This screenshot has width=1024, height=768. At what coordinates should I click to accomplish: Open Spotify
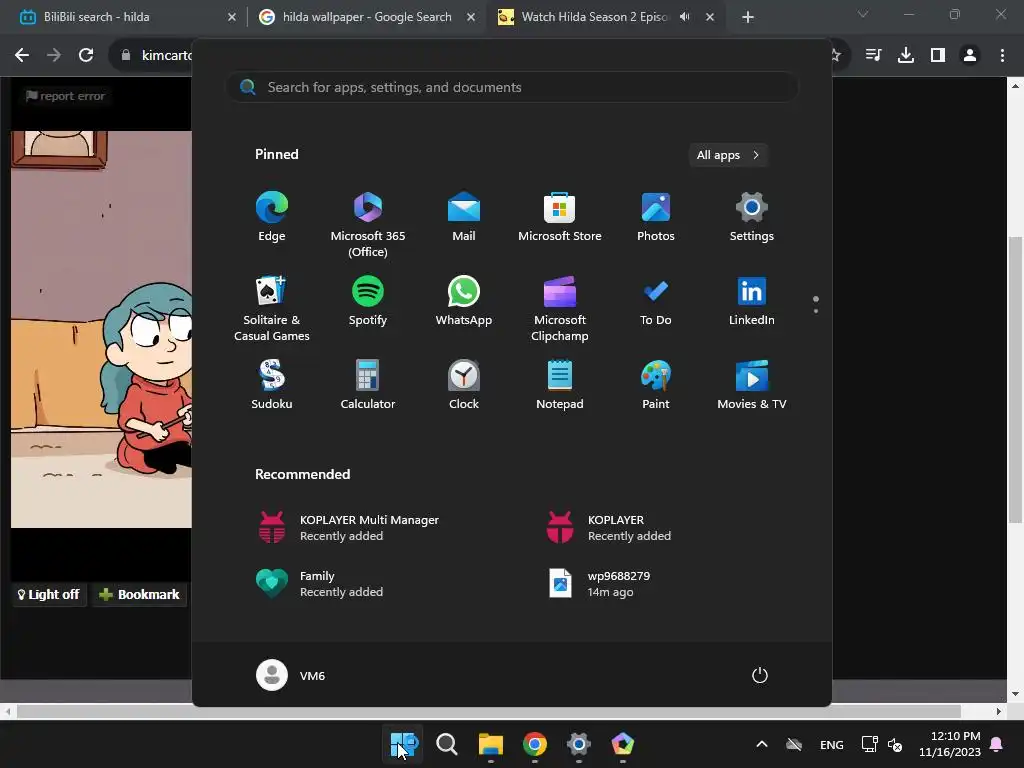point(368,301)
